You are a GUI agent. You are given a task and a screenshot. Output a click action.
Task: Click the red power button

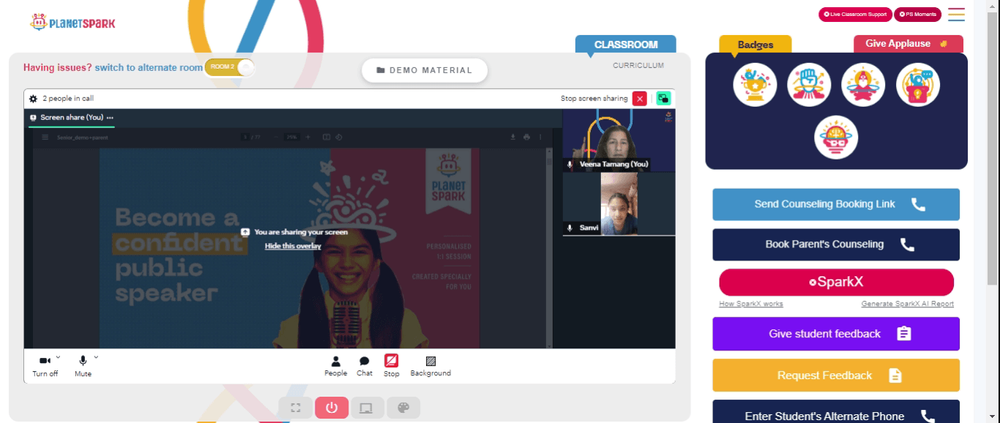[332, 408]
